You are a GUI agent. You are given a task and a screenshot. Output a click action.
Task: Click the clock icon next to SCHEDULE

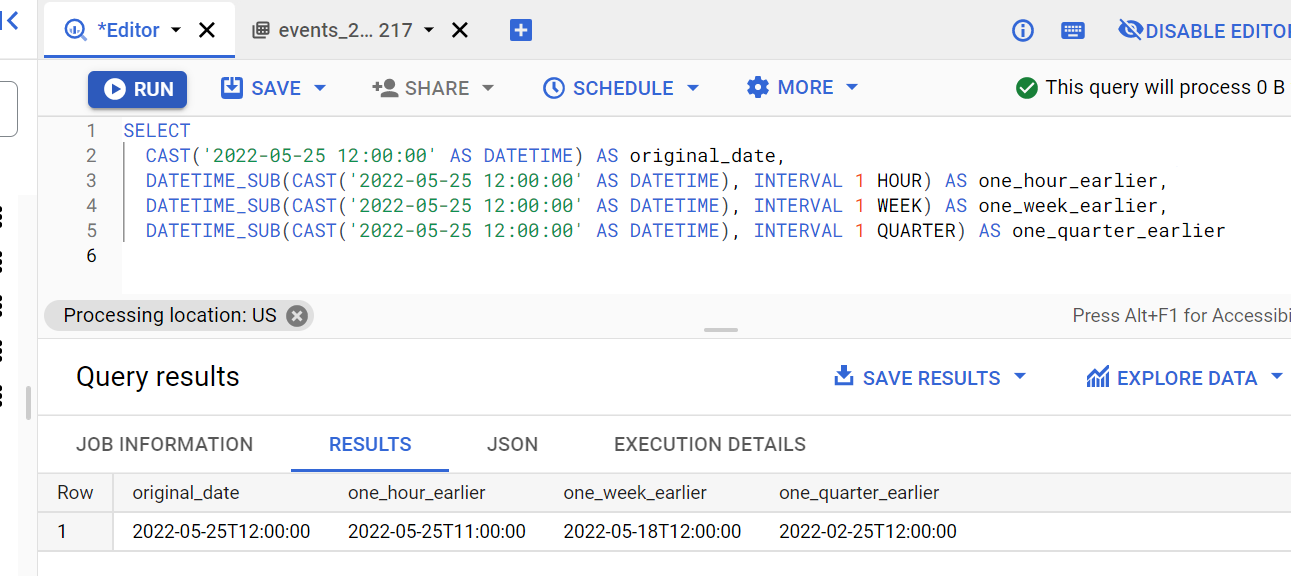click(x=553, y=88)
